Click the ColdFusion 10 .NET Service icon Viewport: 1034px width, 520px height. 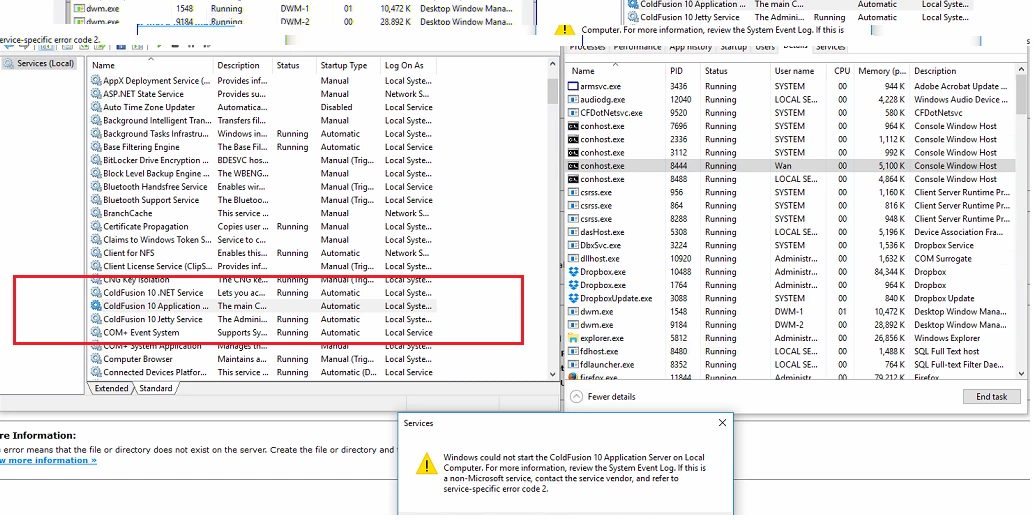(x=96, y=293)
